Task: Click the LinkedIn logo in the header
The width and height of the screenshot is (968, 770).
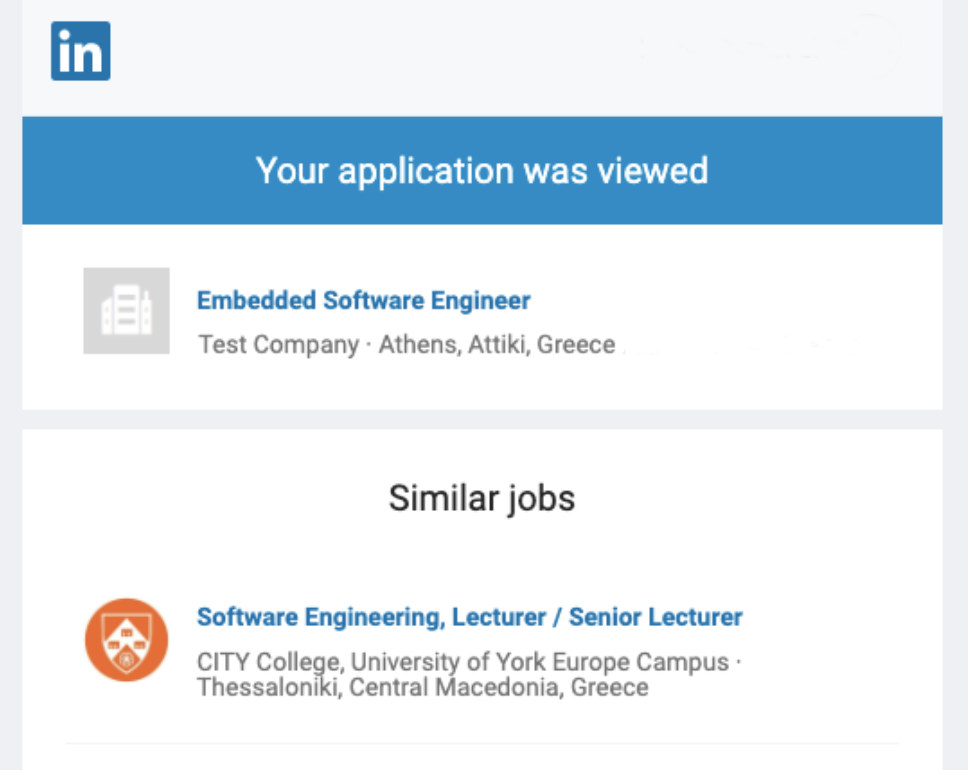Action: click(80, 51)
